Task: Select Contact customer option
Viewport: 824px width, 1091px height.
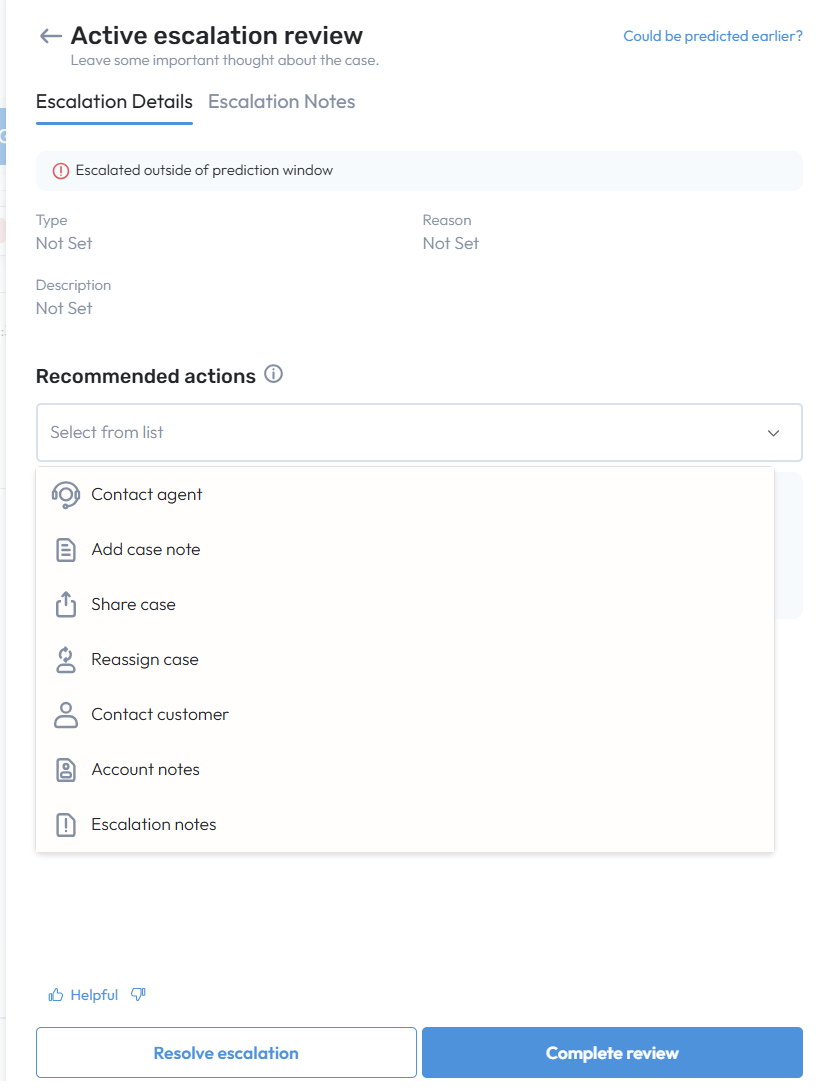Action: (405, 715)
